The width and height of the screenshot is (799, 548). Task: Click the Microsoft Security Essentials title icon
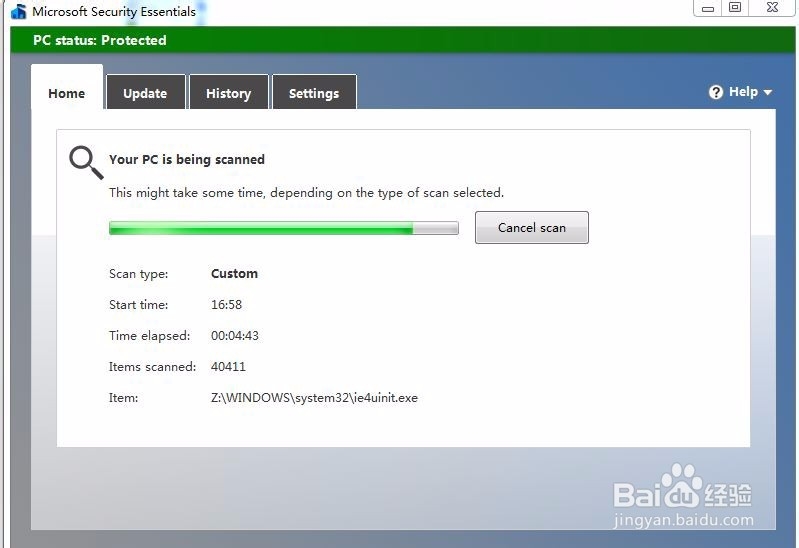coord(18,11)
